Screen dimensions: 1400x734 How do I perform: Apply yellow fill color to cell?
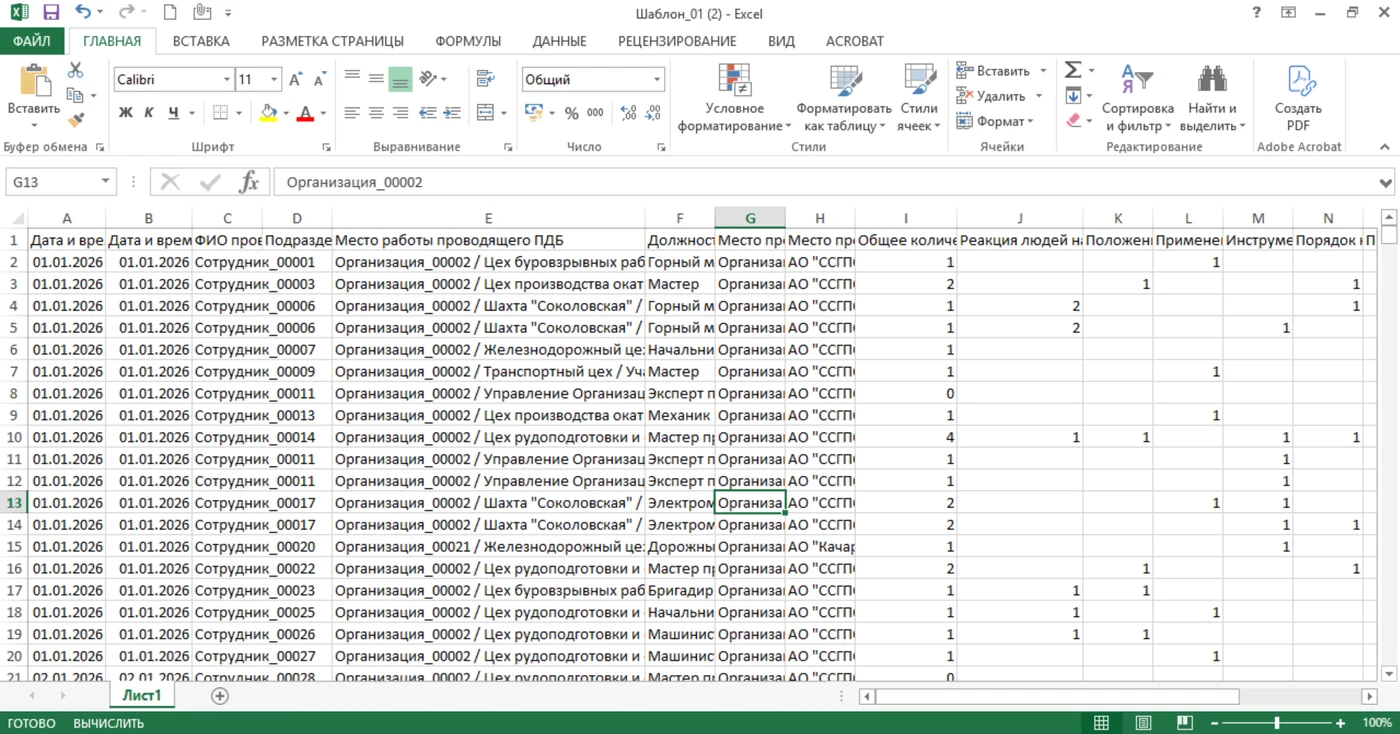[x=267, y=113]
